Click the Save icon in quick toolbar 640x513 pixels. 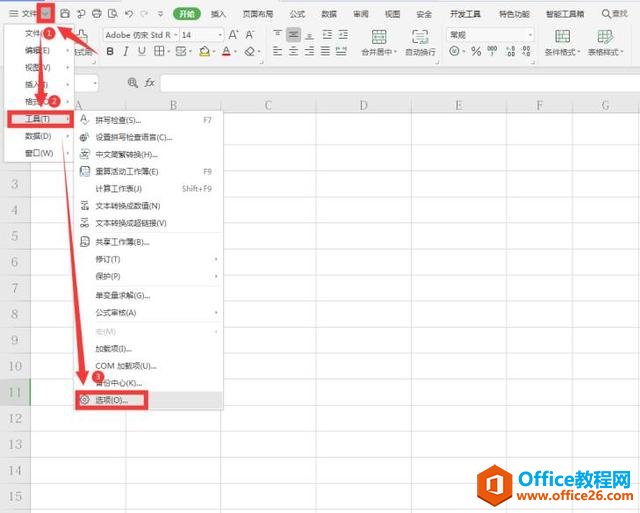click(64, 13)
